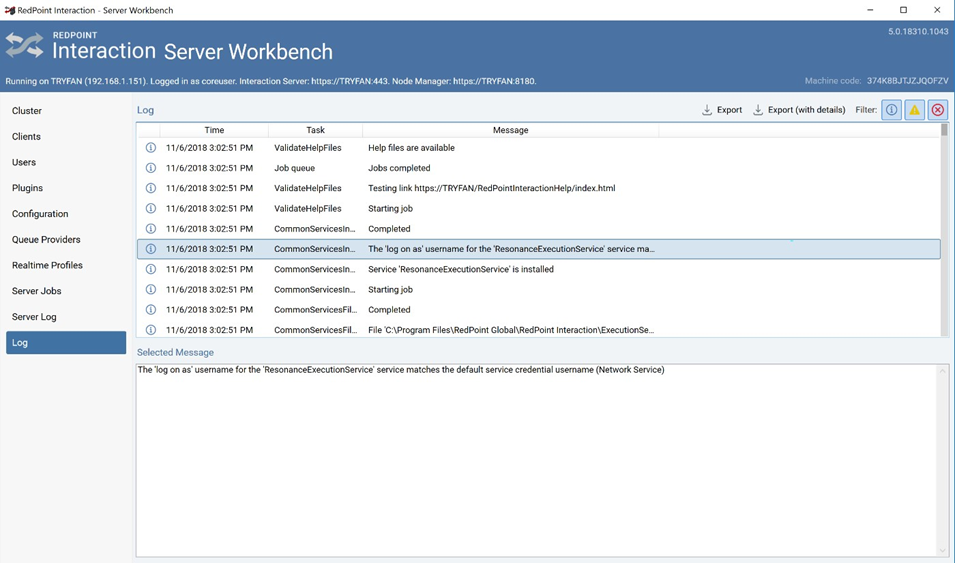The image size is (955, 563).
Task: Click the RedPoint Interaction logo in header
Action: [x=25, y=45]
